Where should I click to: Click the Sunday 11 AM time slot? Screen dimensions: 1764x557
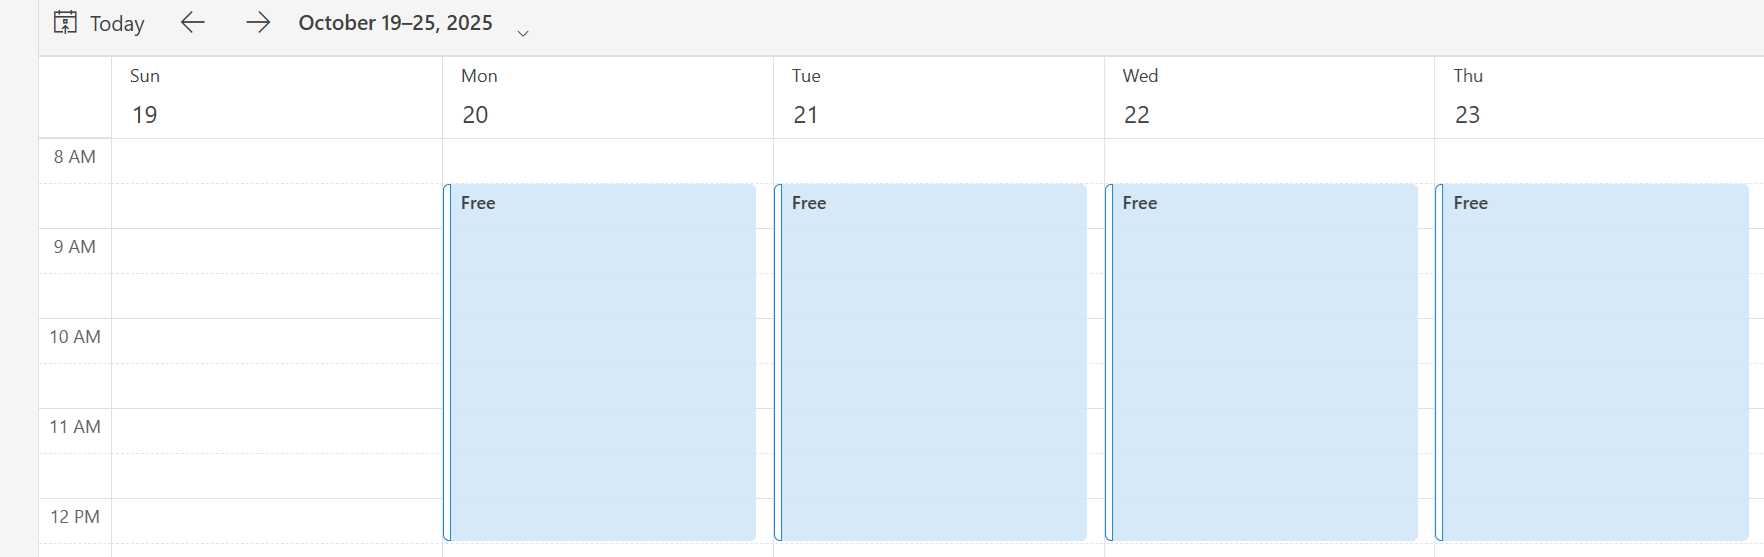tap(277, 431)
